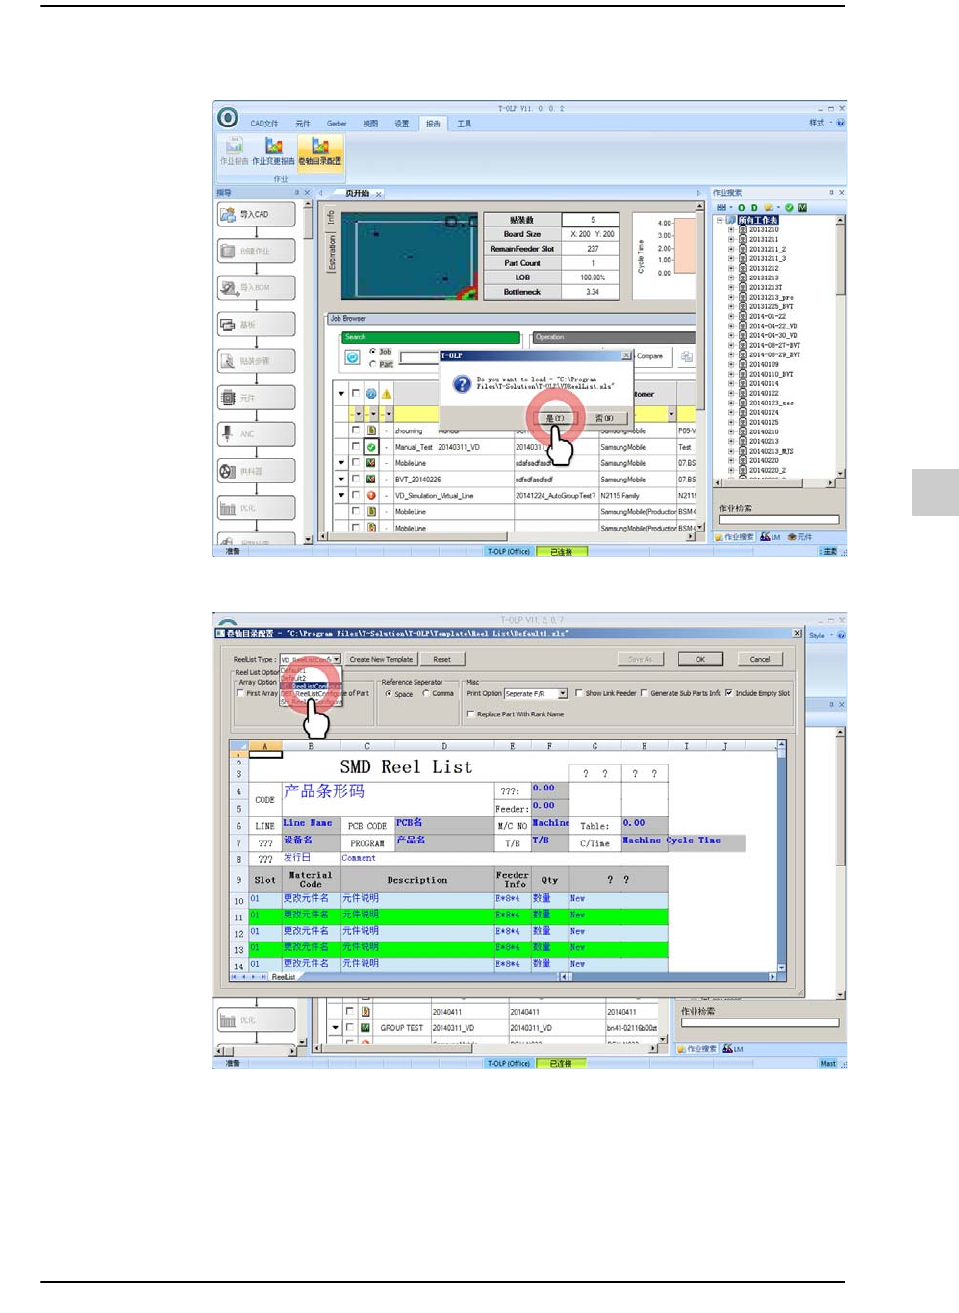Check the BVT_20140226 row checkbox
The image size is (959, 1313).
[356, 478]
